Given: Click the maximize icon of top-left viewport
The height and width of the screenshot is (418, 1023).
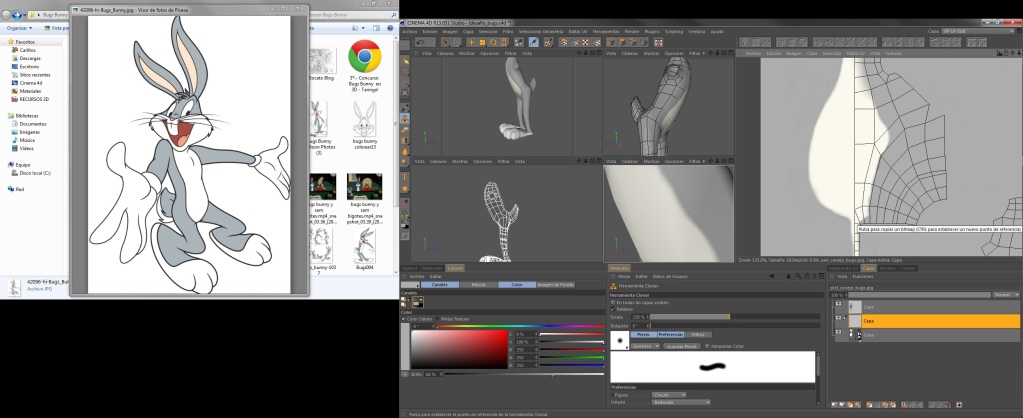Looking at the screenshot, I should tap(599, 53).
